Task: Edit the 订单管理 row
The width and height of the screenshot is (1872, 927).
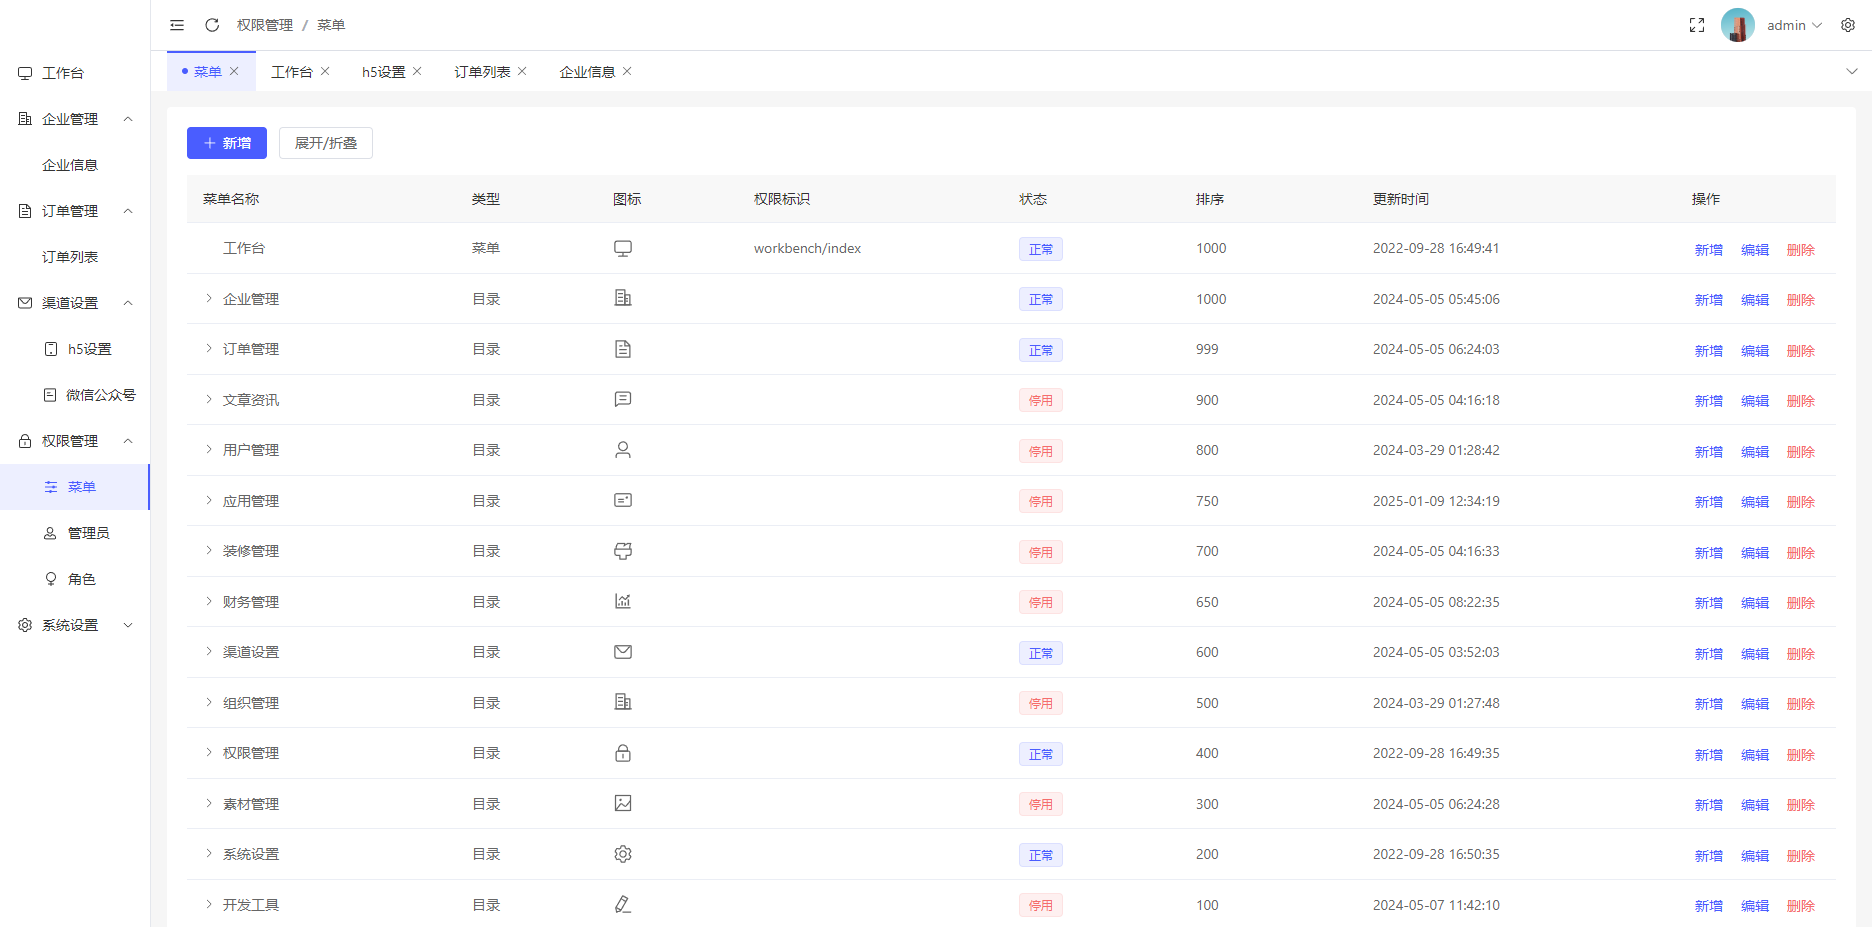Action: coord(1754,351)
